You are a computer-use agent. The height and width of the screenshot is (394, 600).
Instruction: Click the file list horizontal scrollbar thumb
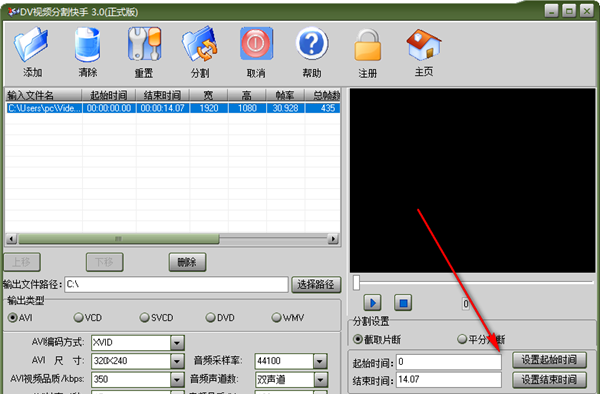click(x=119, y=239)
